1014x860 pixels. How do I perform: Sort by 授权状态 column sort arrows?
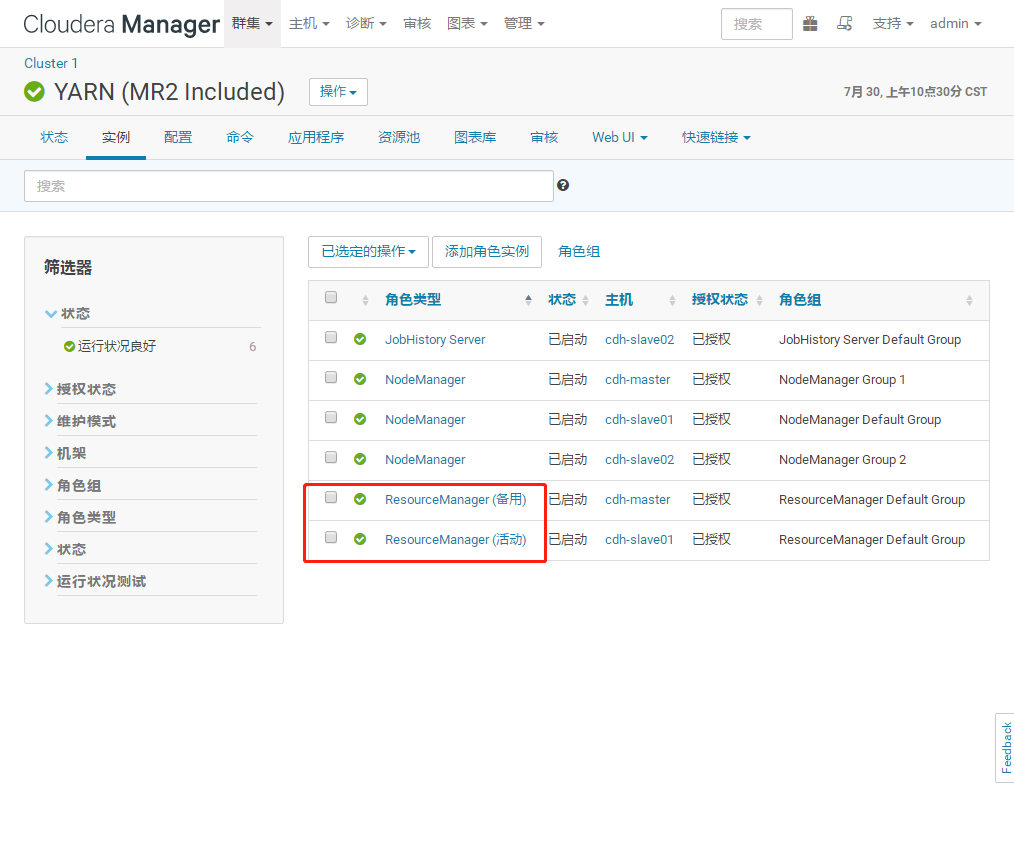point(759,300)
